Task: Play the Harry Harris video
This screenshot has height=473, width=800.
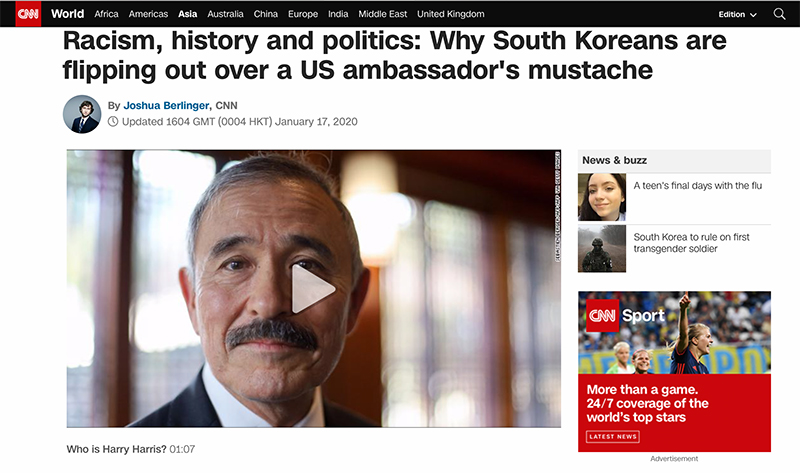Action: (x=313, y=289)
